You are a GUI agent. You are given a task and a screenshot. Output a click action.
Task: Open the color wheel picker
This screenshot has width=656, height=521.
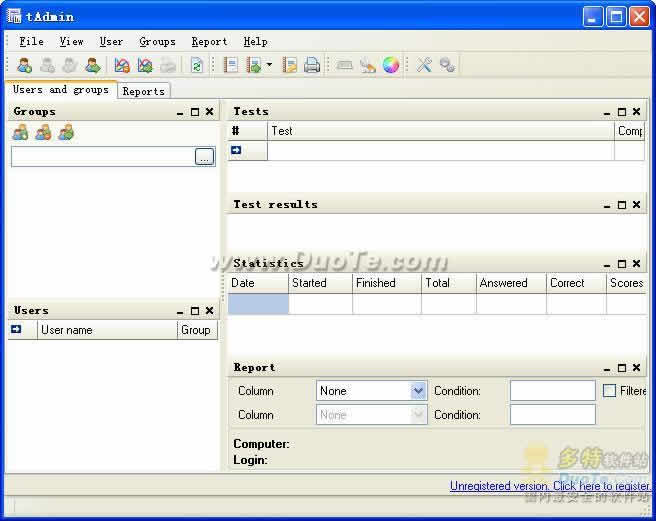tap(391, 65)
